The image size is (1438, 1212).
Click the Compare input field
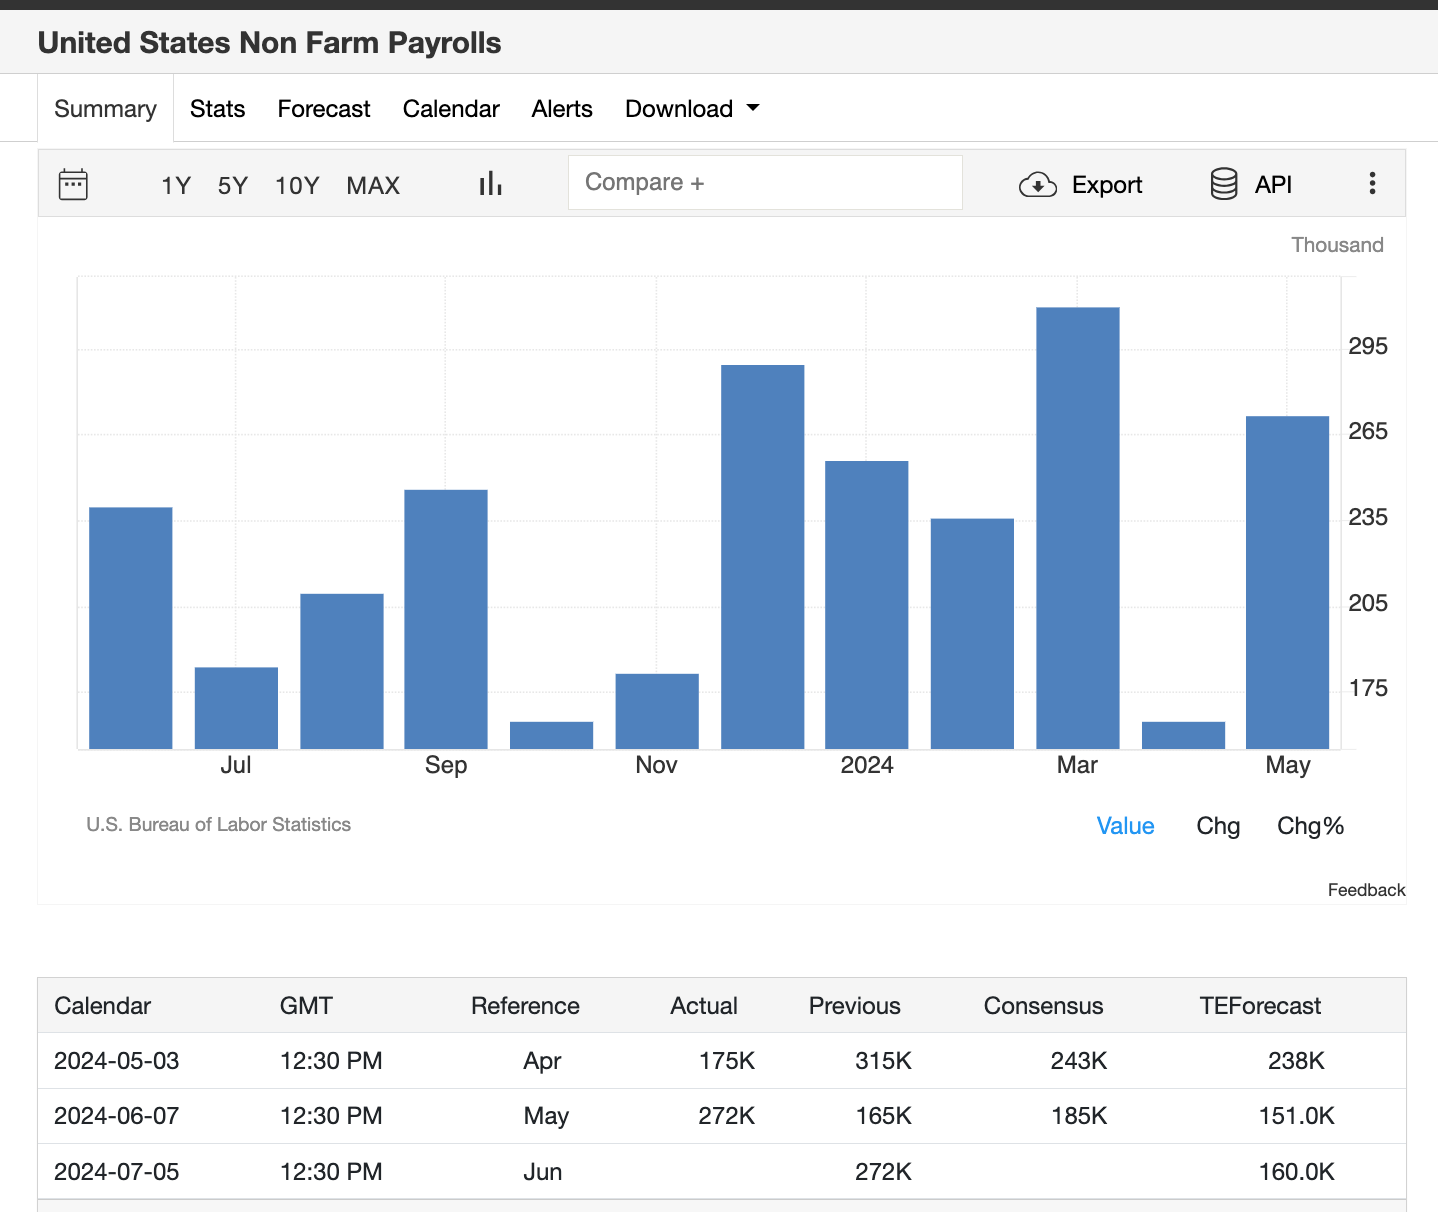point(765,183)
